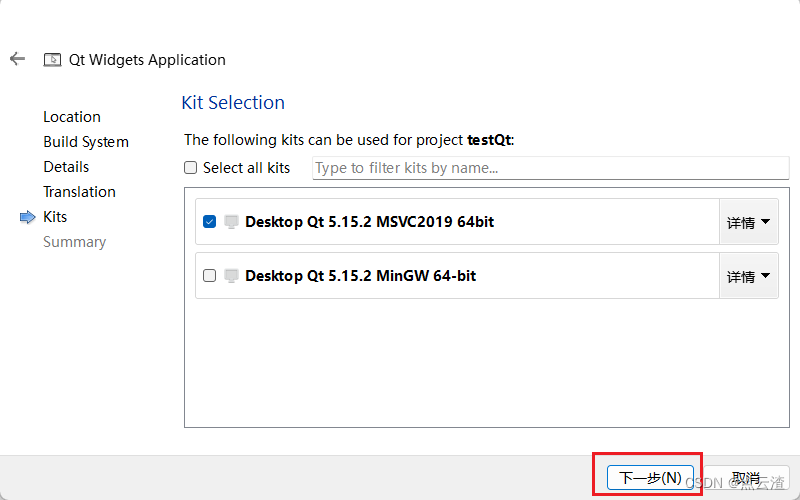Image resolution: width=800 pixels, height=500 pixels.
Task: Expand 详情 details for the MinGW kit
Action: pyautogui.click(x=749, y=276)
